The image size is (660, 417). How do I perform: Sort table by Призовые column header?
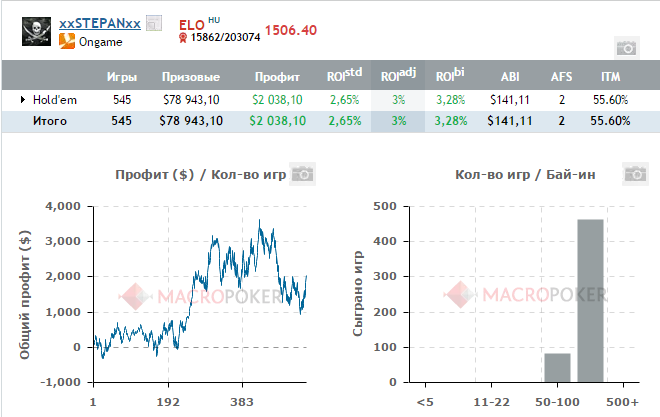(191, 77)
